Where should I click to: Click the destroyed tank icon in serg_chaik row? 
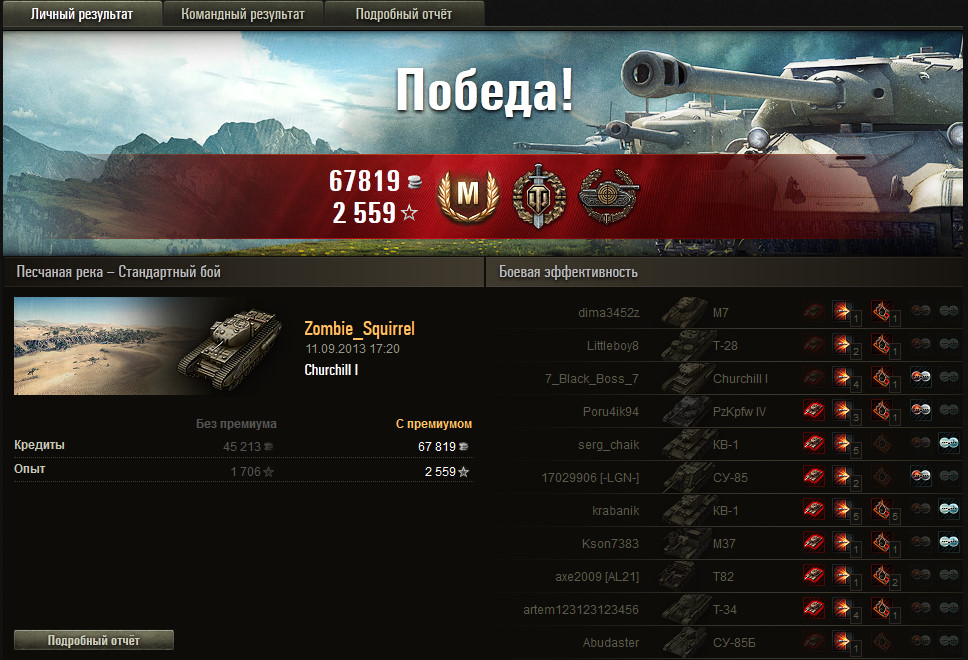pyautogui.click(x=814, y=444)
